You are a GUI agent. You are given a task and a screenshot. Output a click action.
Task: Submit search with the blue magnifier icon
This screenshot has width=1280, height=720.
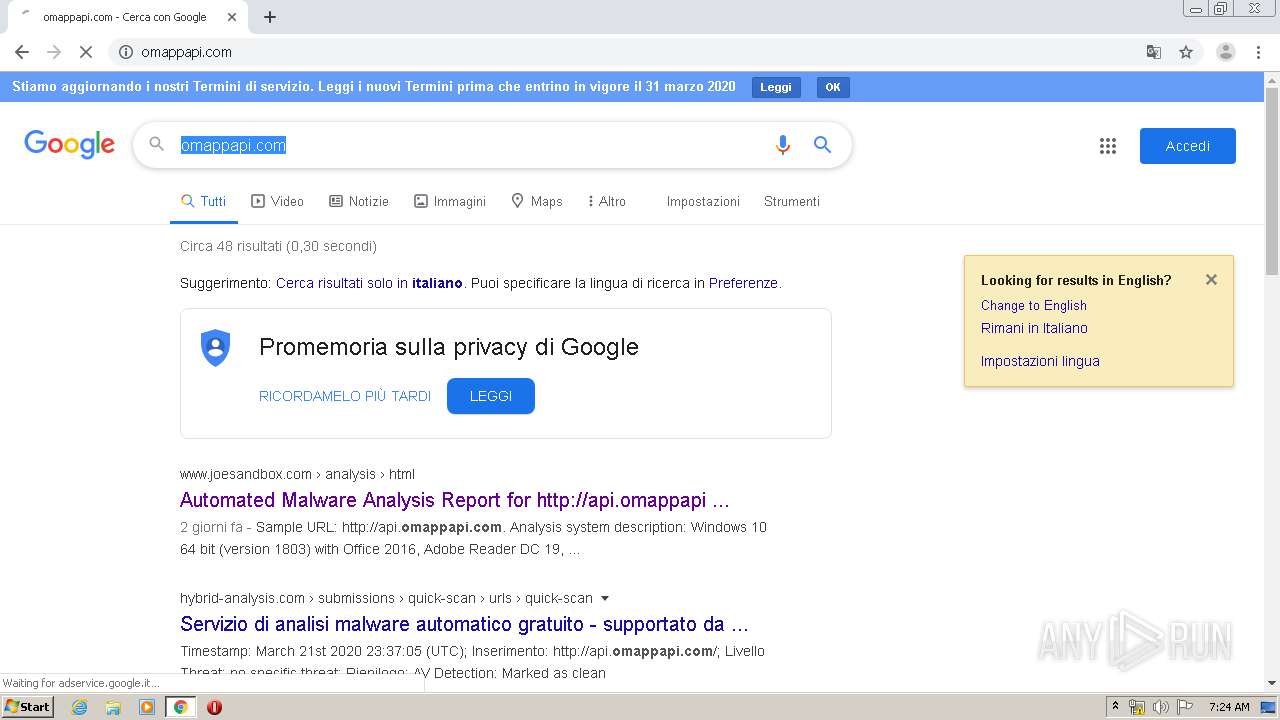point(822,145)
